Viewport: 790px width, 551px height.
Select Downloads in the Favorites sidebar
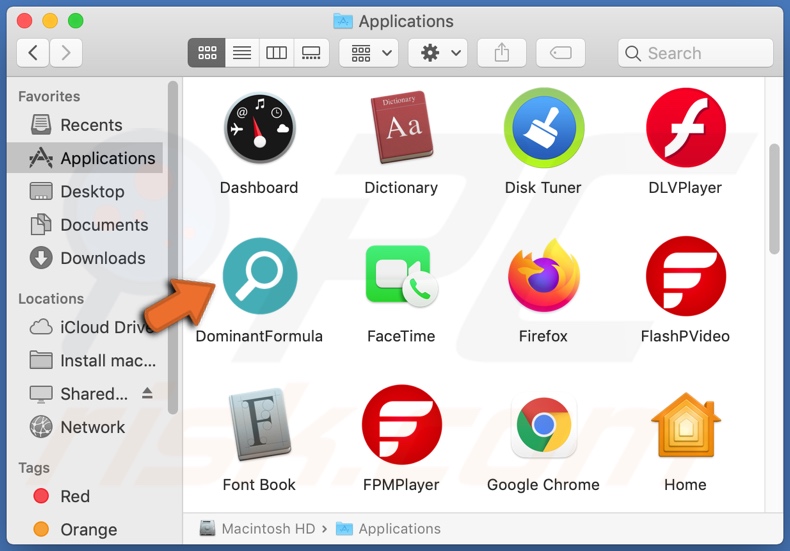(x=102, y=258)
